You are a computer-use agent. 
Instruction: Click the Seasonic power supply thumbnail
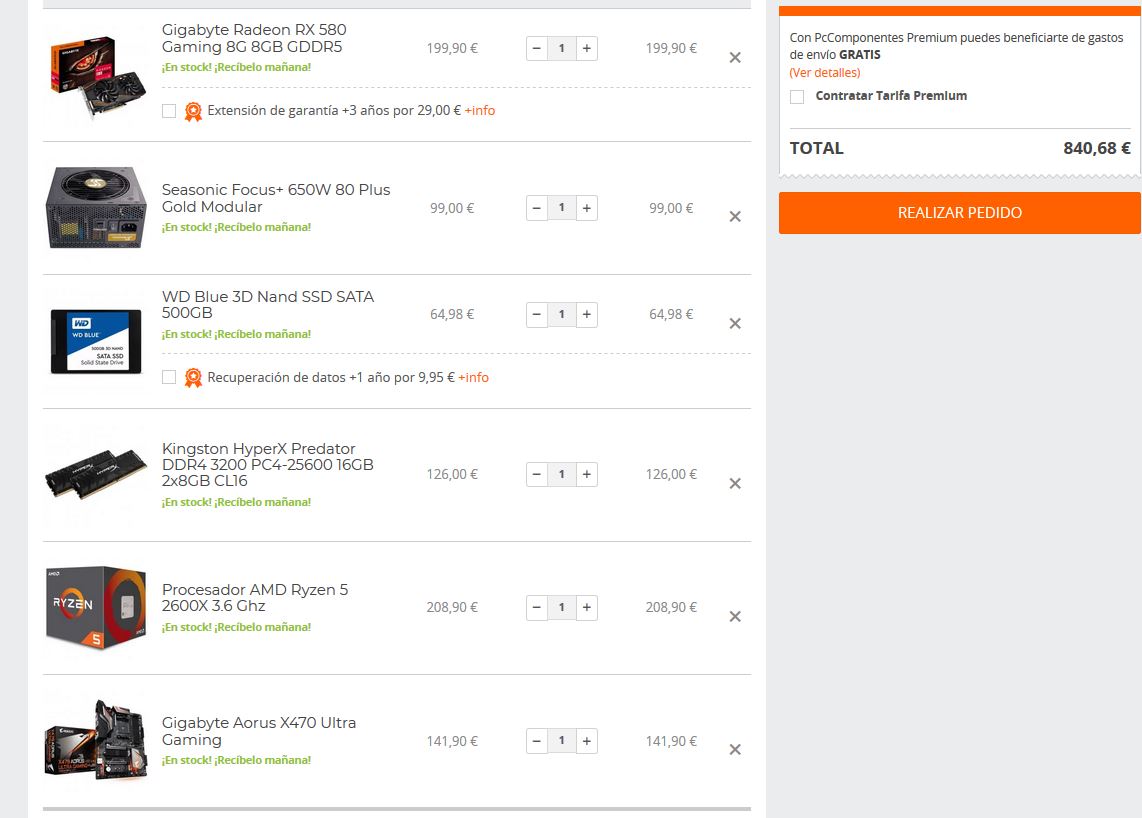point(96,208)
